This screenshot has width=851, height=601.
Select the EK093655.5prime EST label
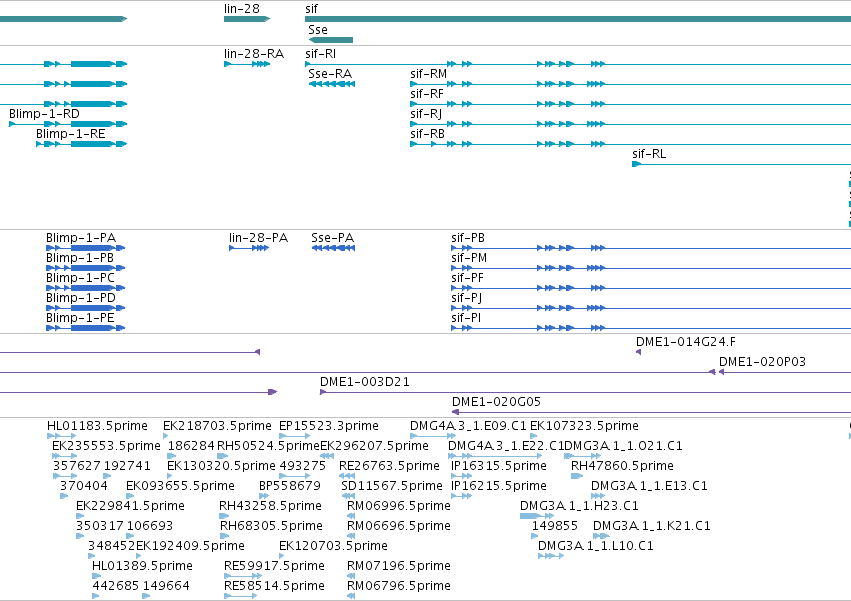pyautogui.click(x=180, y=485)
